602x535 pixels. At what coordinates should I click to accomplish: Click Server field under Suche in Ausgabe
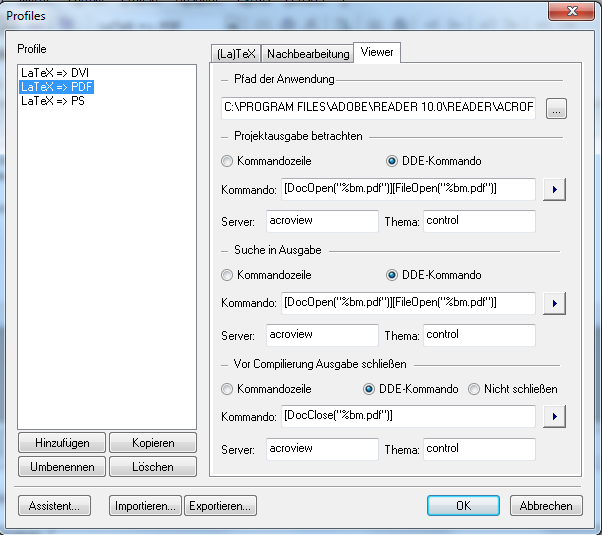[322, 335]
